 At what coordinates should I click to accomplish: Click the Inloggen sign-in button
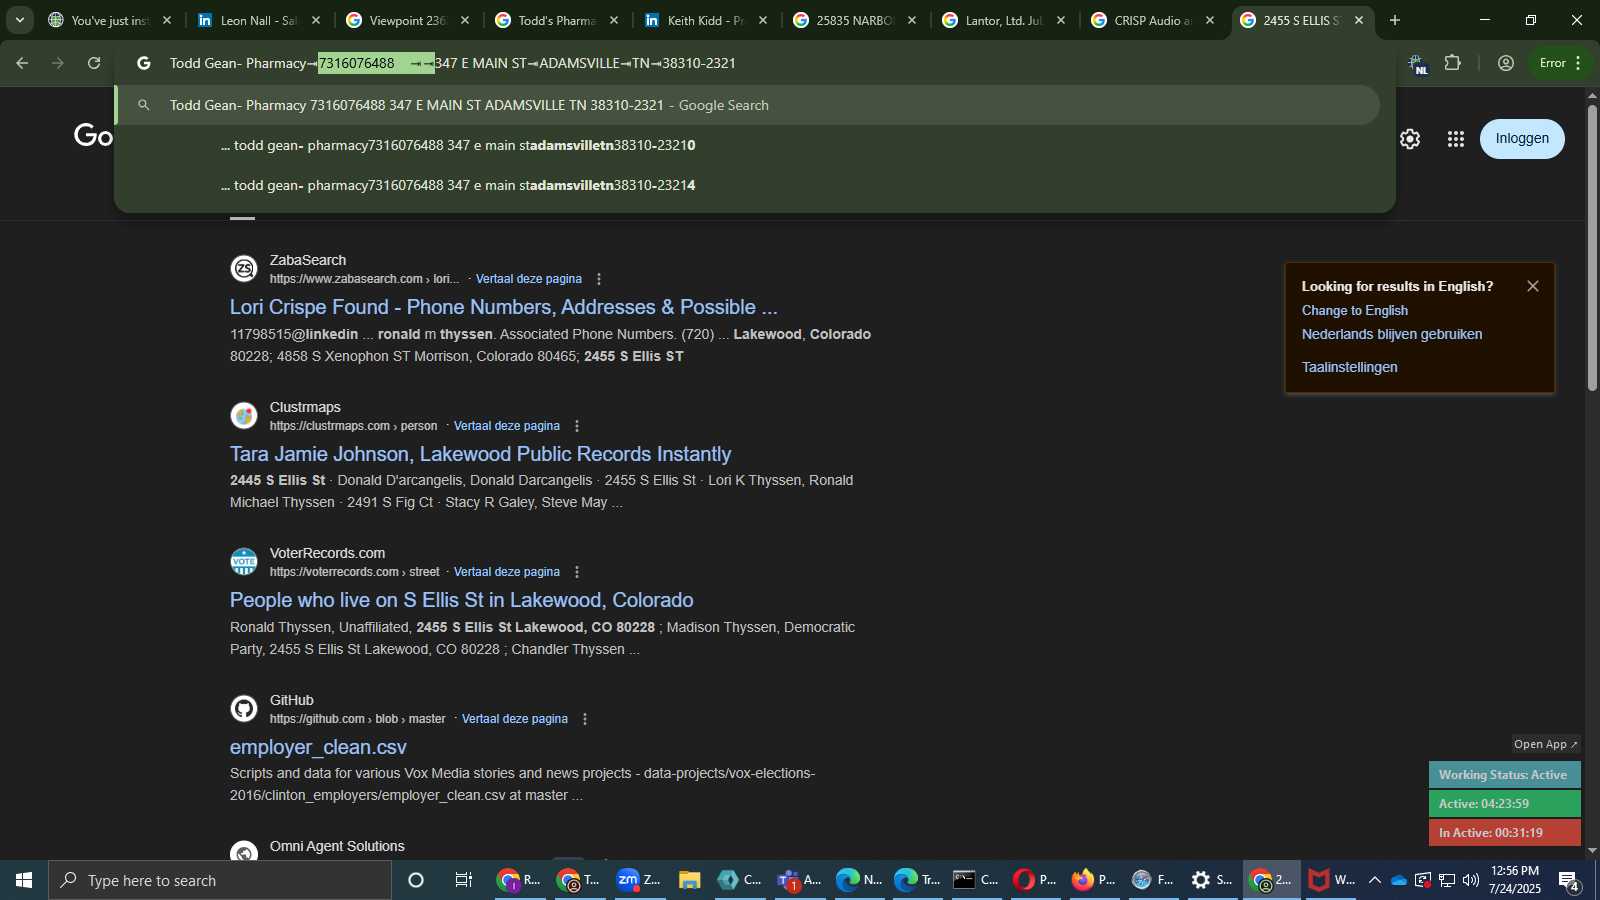click(1522, 139)
